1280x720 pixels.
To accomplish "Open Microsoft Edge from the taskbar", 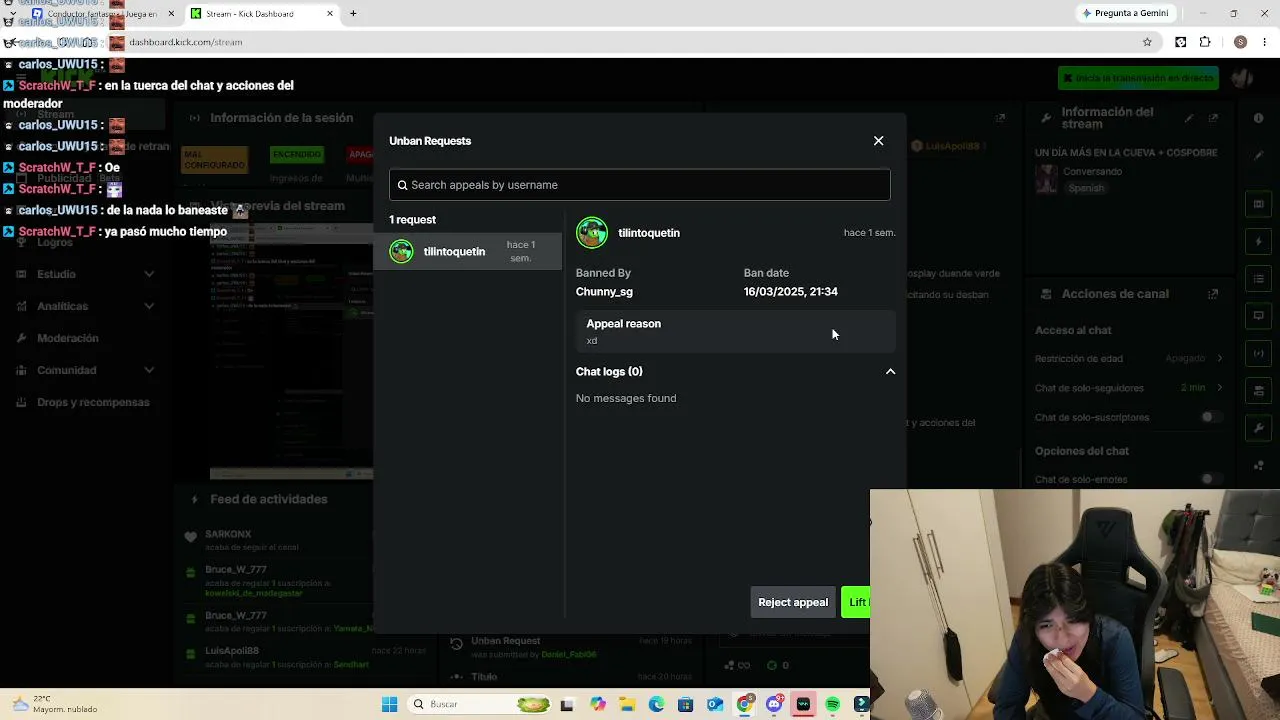I will click(656, 704).
